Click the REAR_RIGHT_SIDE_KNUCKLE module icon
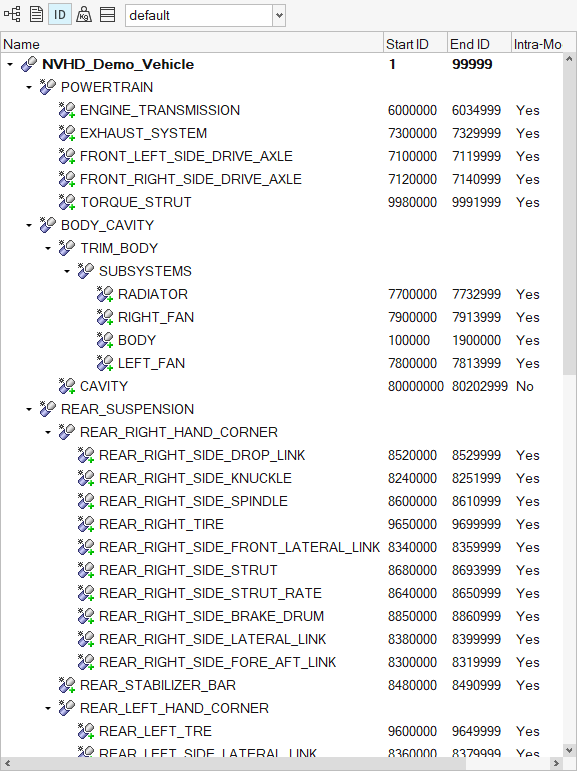The image size is (577, 771). pos(86,478)
